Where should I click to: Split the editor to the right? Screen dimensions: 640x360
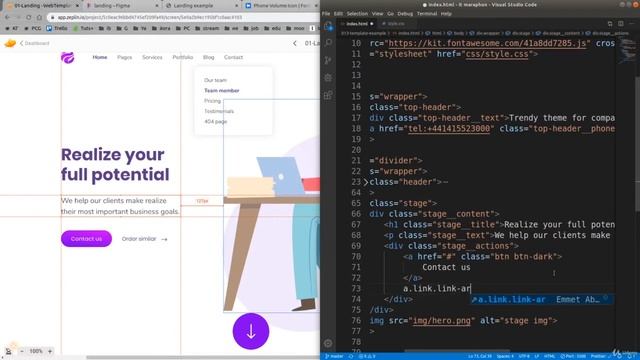pos(620,24)
